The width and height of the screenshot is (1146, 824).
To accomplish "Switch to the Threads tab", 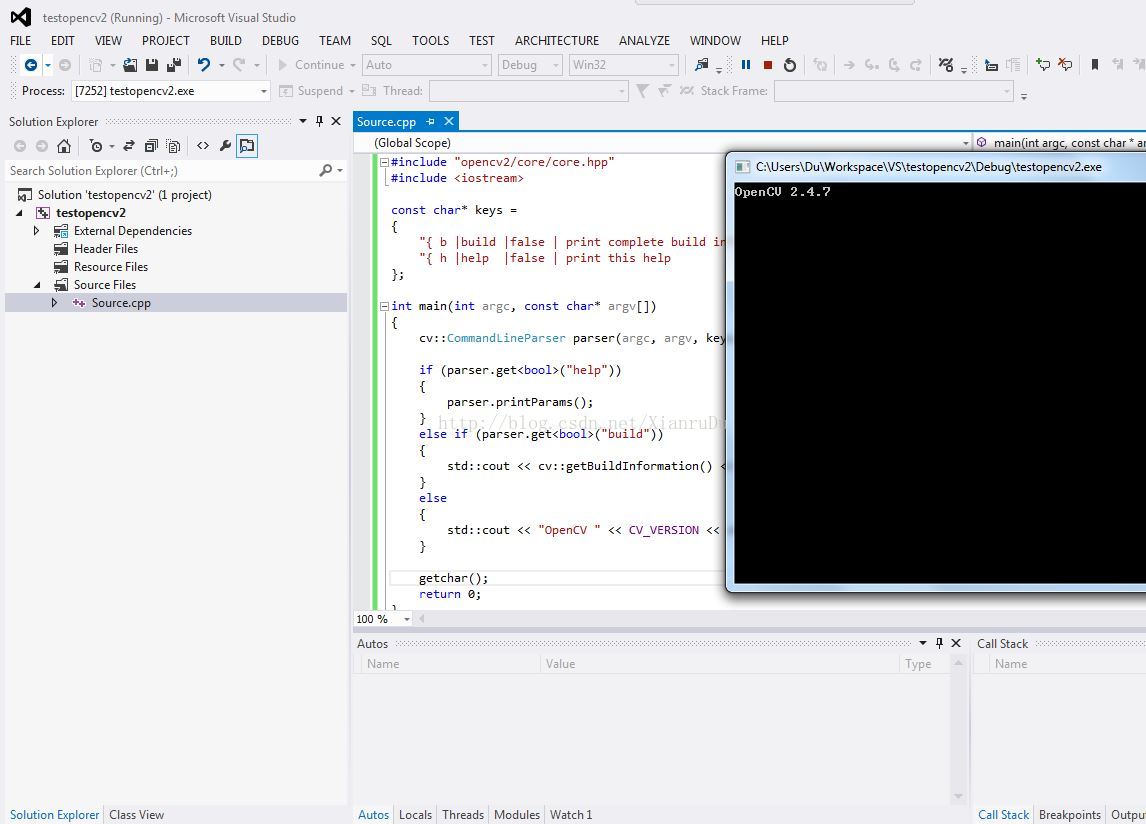I will click(463, 814).
